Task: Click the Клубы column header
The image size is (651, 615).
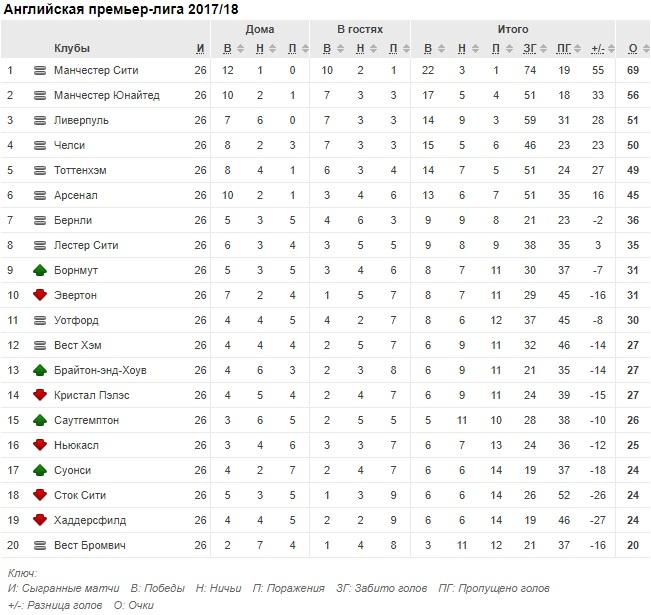Action: pyautogui.click(x=72, y=48)
